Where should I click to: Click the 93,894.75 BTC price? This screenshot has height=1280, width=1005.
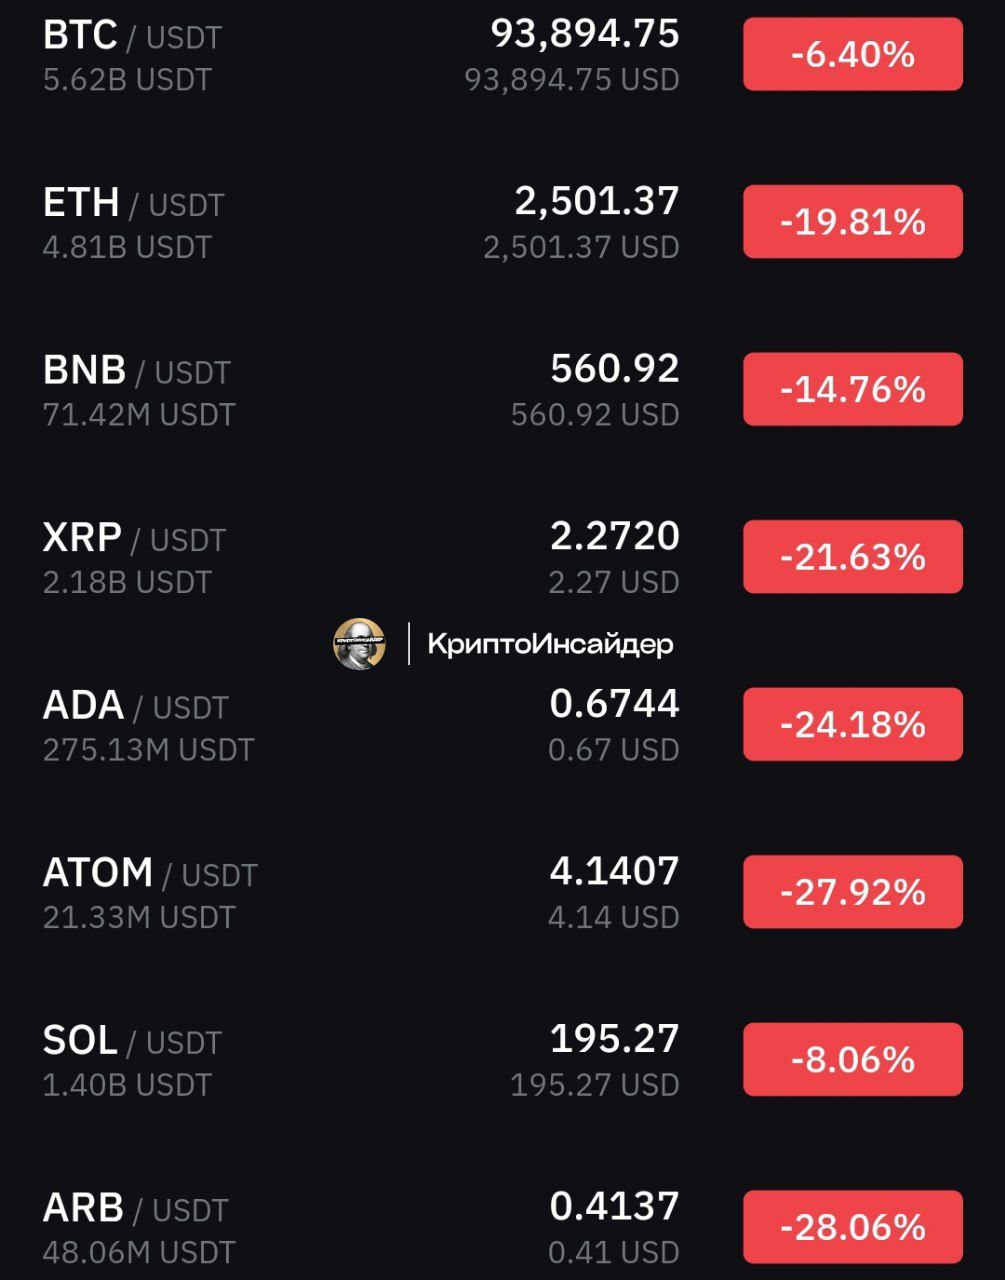point(585,34)
